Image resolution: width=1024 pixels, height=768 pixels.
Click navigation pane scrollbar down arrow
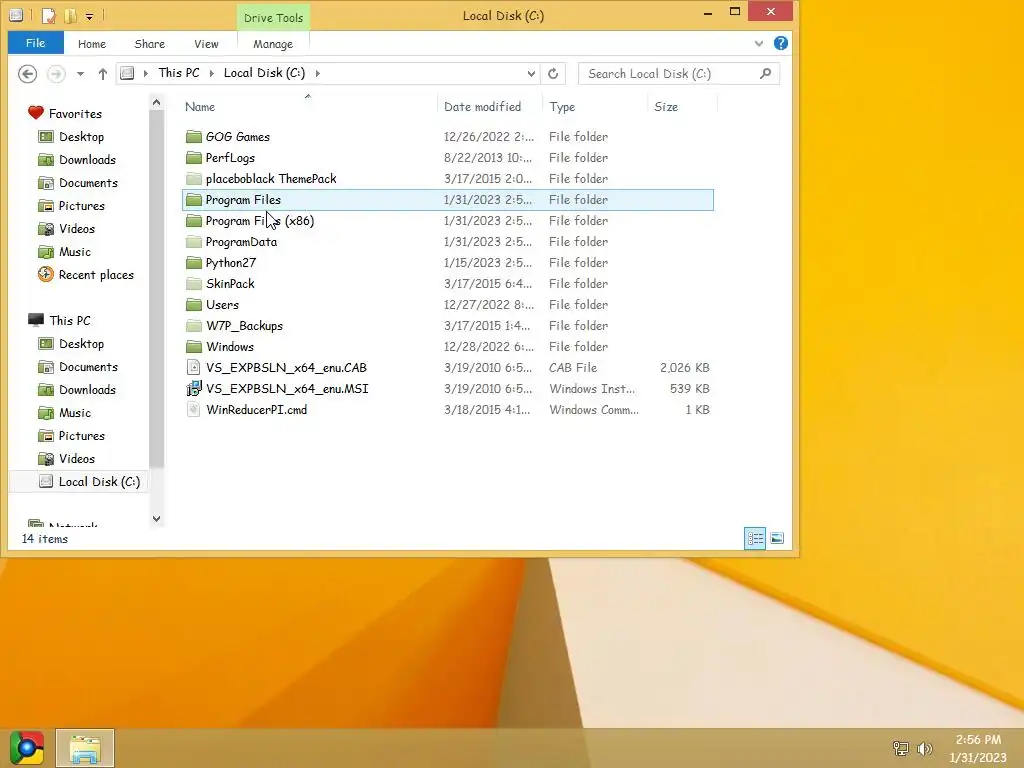click(x=156, y=519)
